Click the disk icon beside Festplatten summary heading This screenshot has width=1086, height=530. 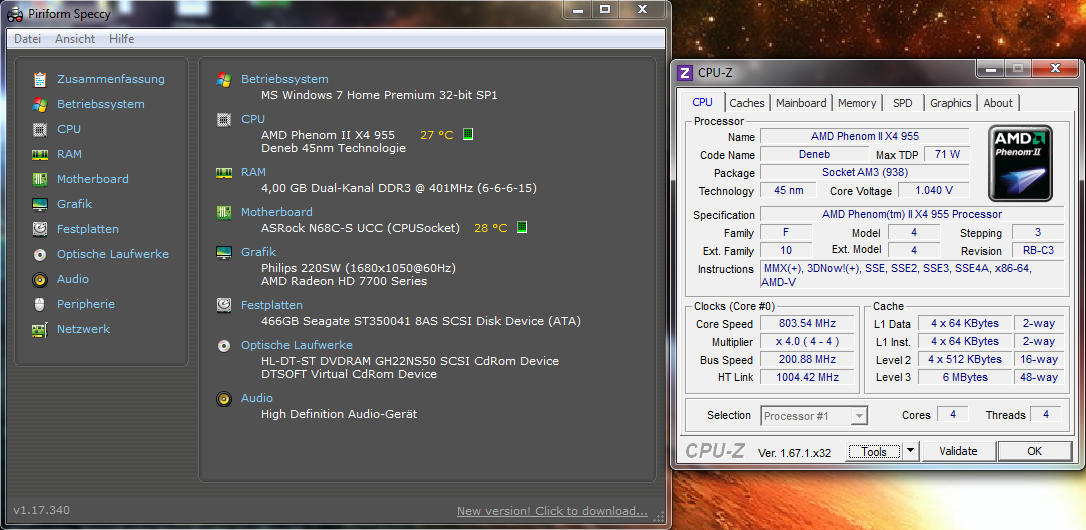click(224, 305)
